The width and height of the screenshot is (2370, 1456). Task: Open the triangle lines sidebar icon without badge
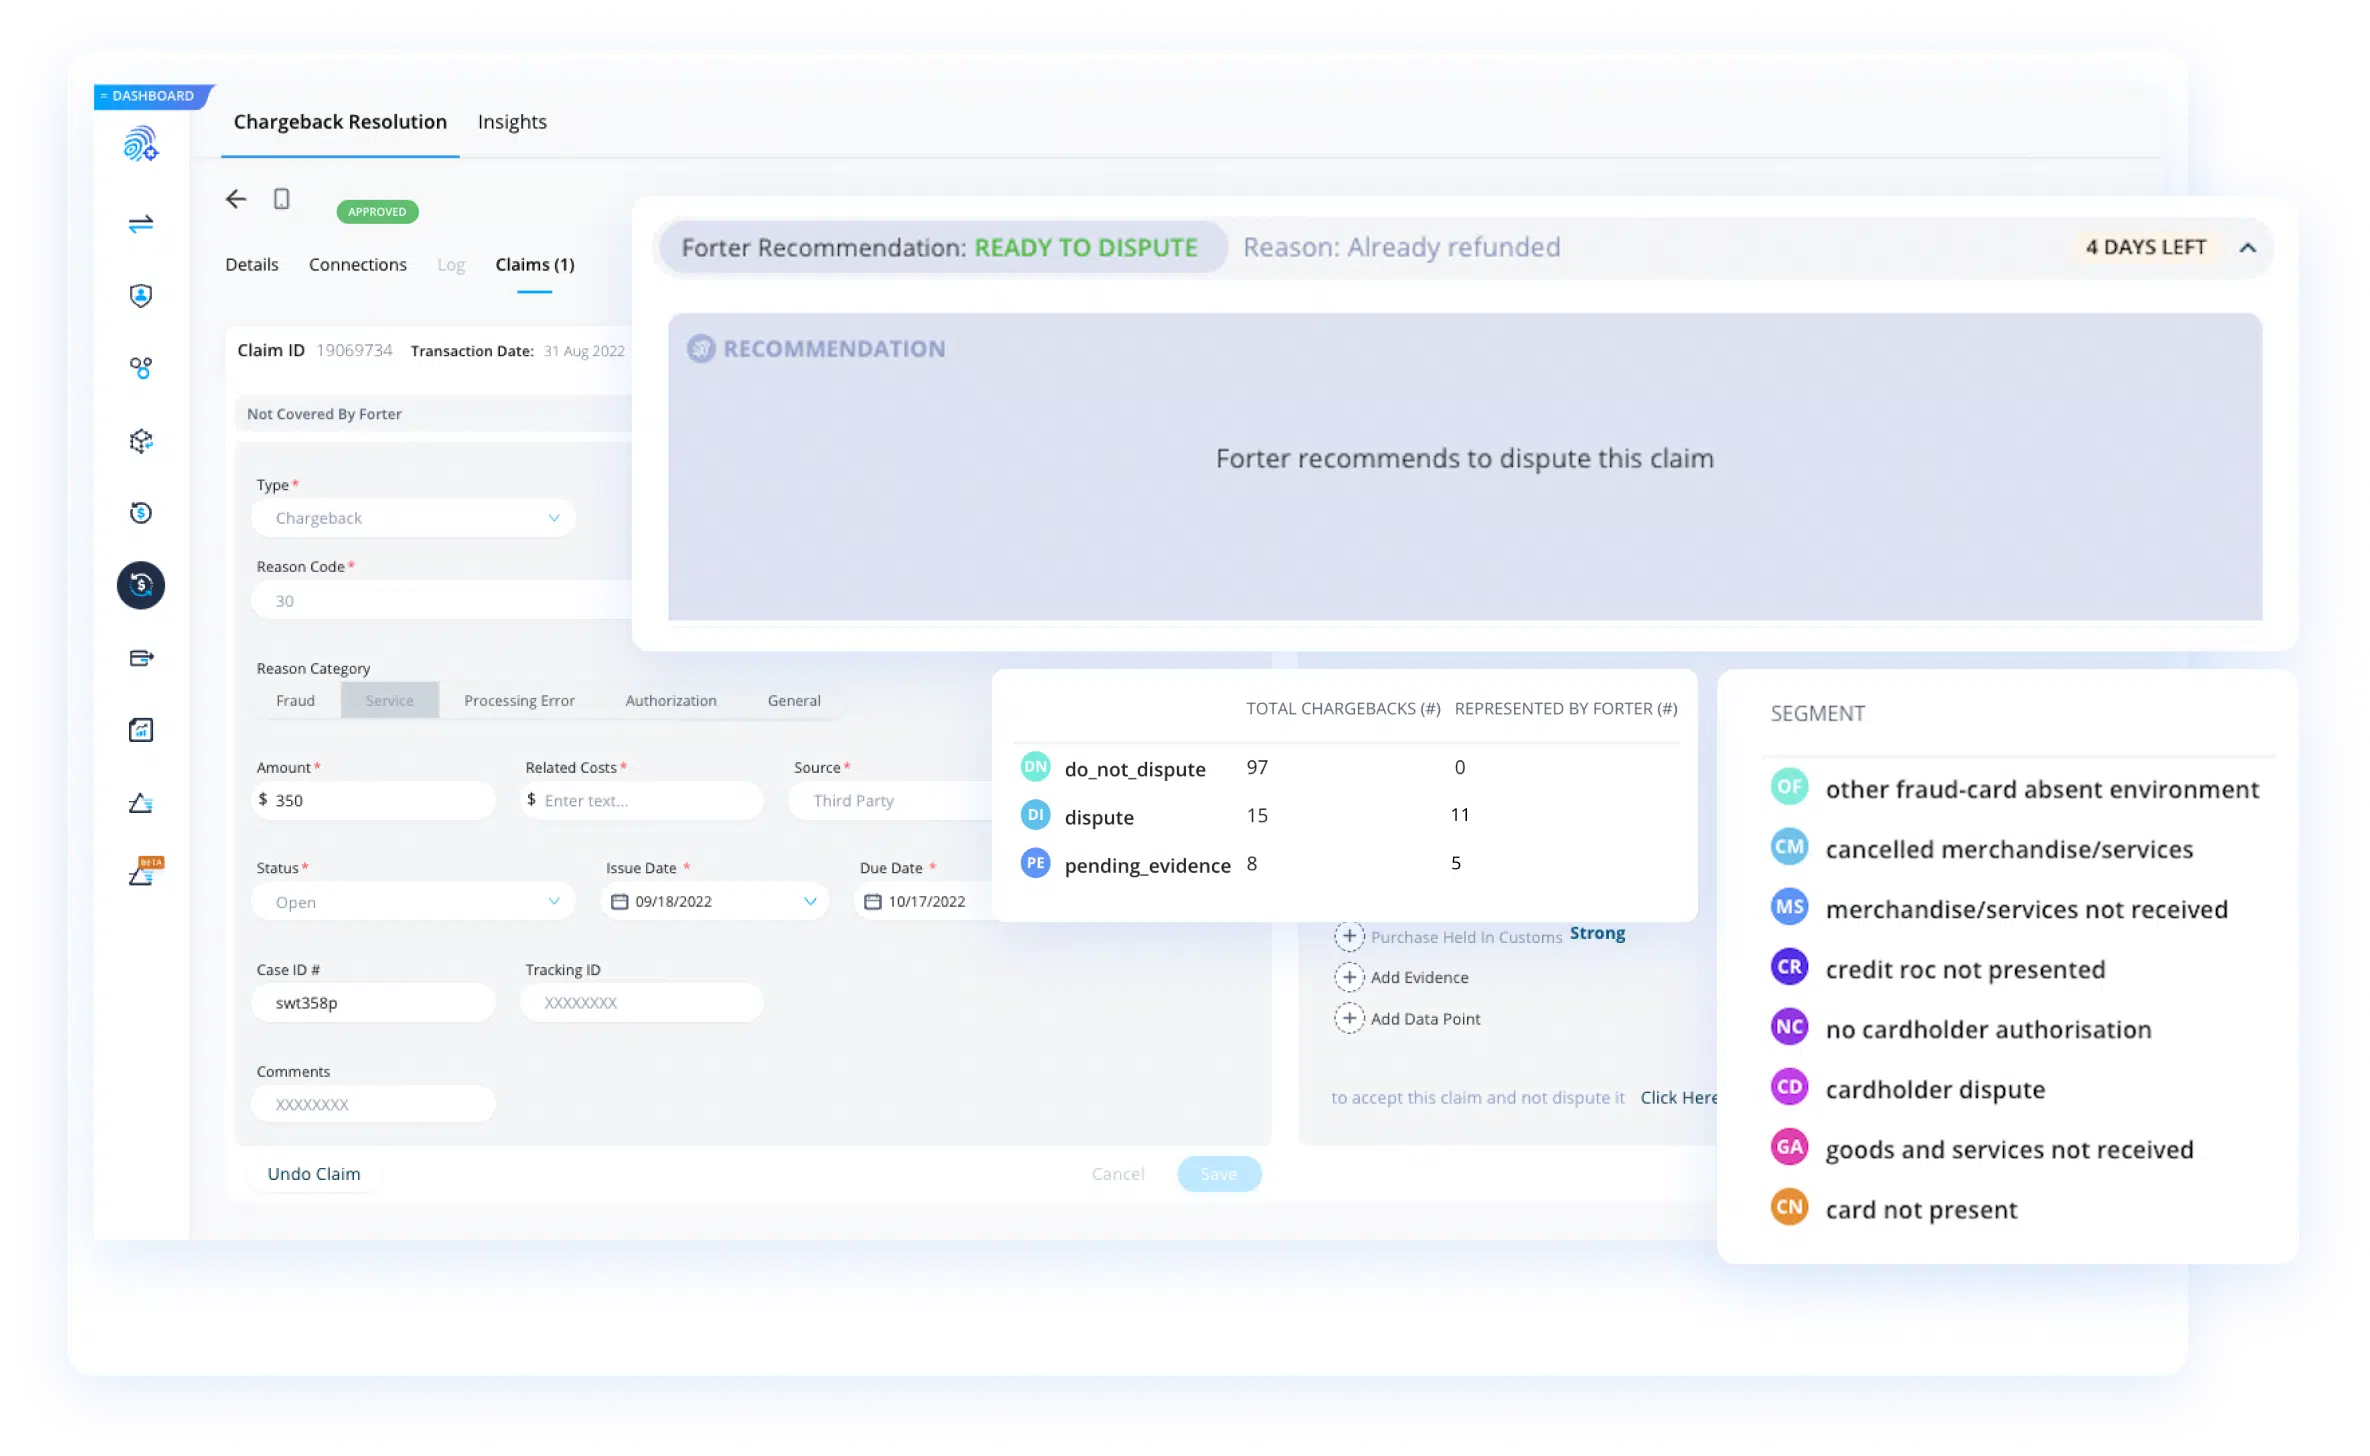tap(141, 803)
